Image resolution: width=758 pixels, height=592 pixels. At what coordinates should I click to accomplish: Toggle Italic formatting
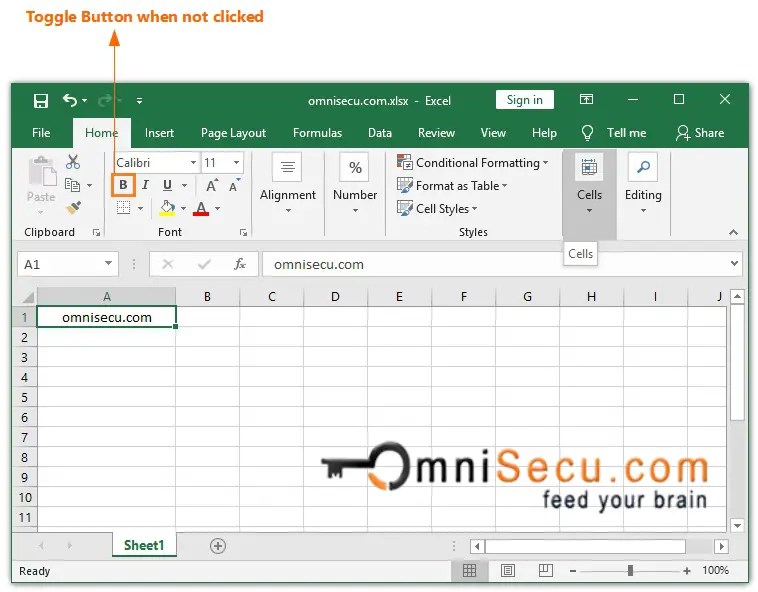(x=145, y=185)
